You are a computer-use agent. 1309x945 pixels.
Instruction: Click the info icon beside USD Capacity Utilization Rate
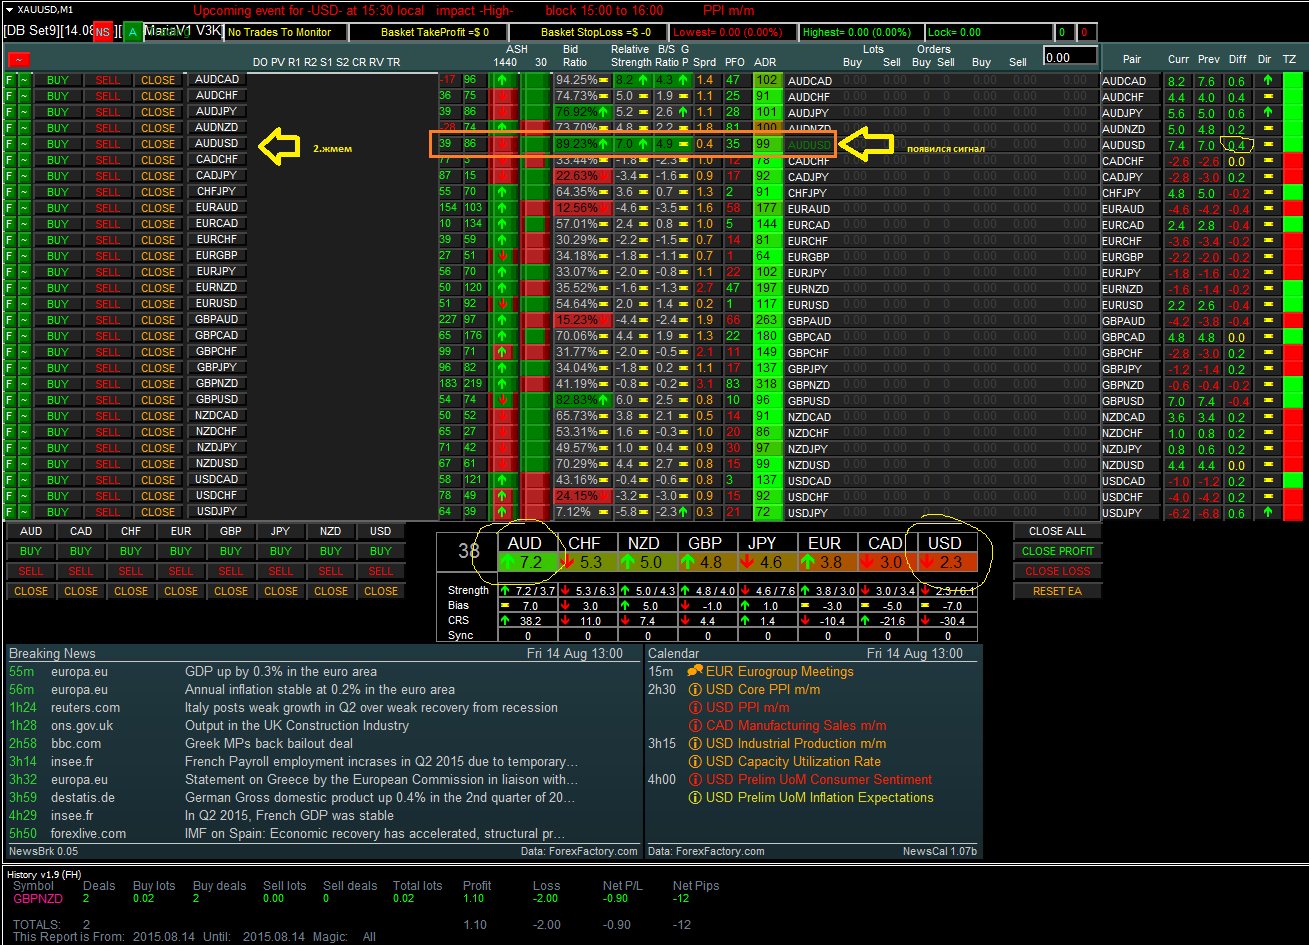695,761
